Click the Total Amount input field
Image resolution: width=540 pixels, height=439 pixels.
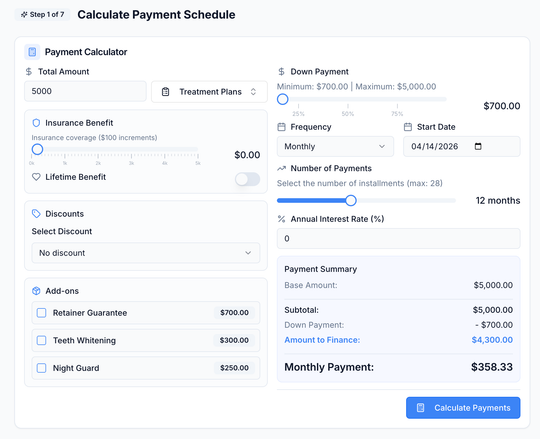85,91
